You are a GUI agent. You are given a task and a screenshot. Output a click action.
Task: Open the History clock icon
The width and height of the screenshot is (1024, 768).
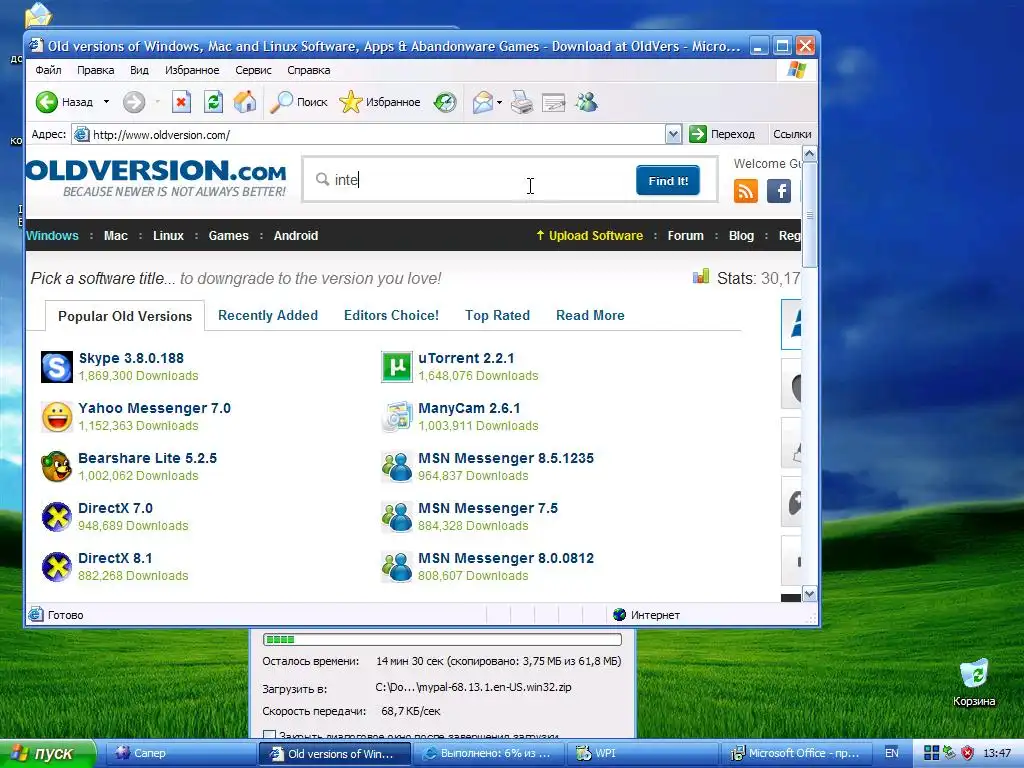(x=445, y=102)
